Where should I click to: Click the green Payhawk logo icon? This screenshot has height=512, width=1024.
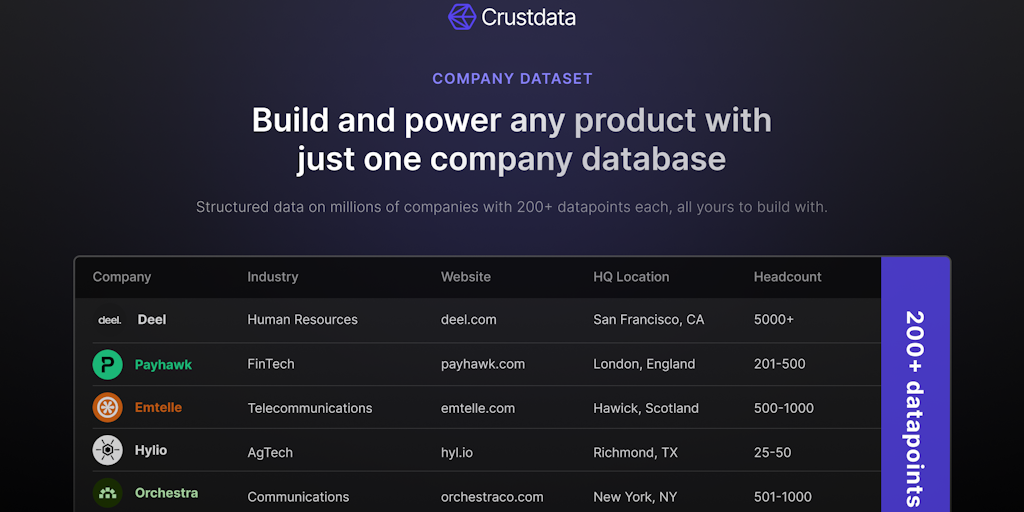pos(108,365)
